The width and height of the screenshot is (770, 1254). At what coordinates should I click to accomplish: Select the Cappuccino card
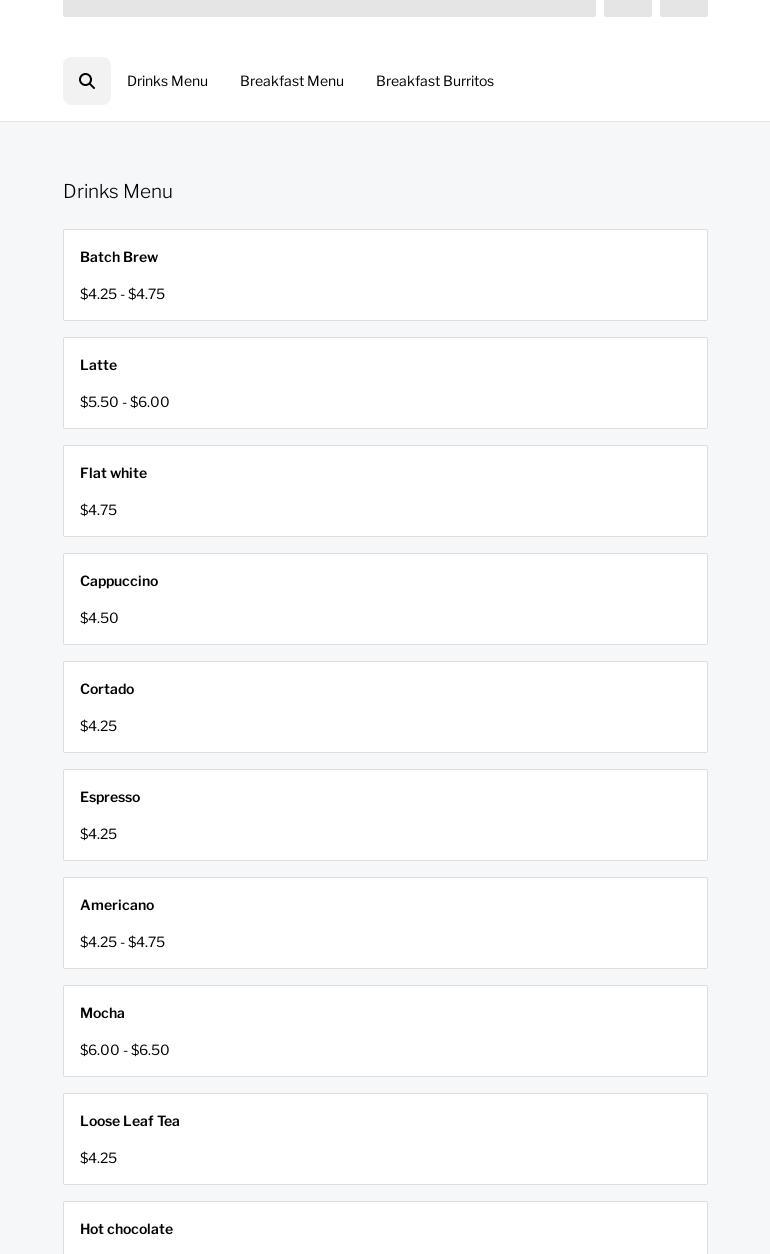coord(385,599)
